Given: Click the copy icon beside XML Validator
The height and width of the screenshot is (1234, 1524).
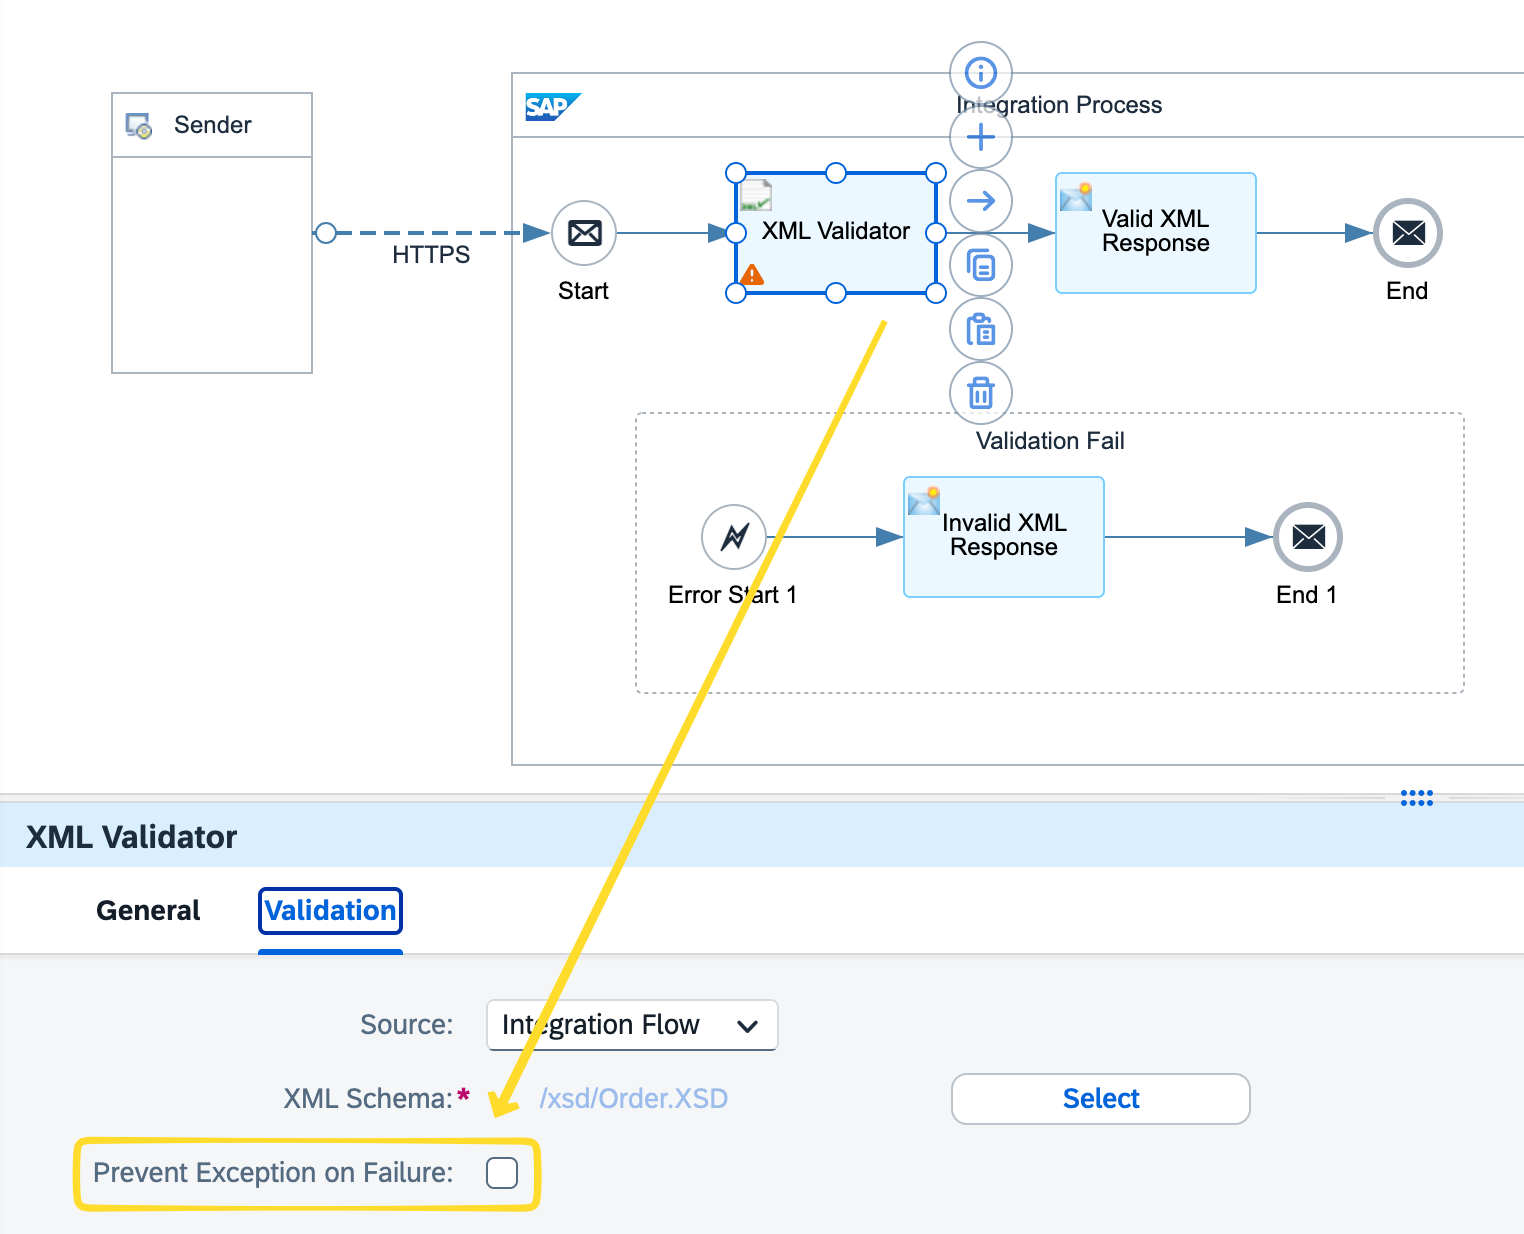Looking at the screenshot, I should (x=980, y=265).
